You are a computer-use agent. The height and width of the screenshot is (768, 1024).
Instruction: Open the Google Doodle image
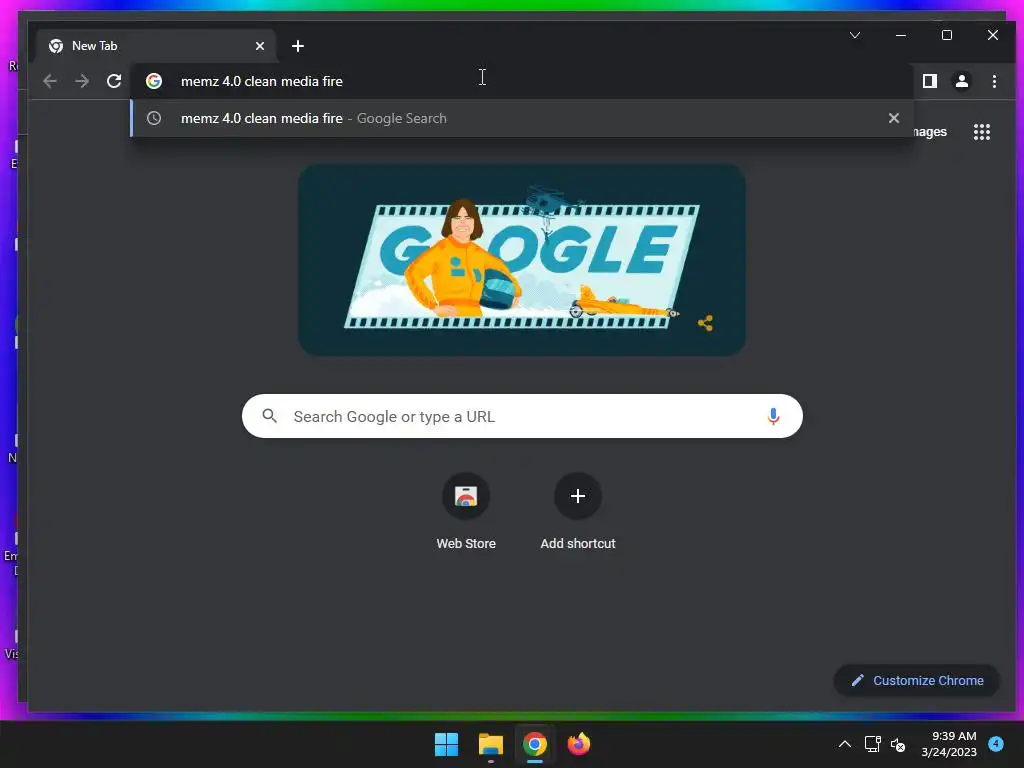[x=522, y=260]
